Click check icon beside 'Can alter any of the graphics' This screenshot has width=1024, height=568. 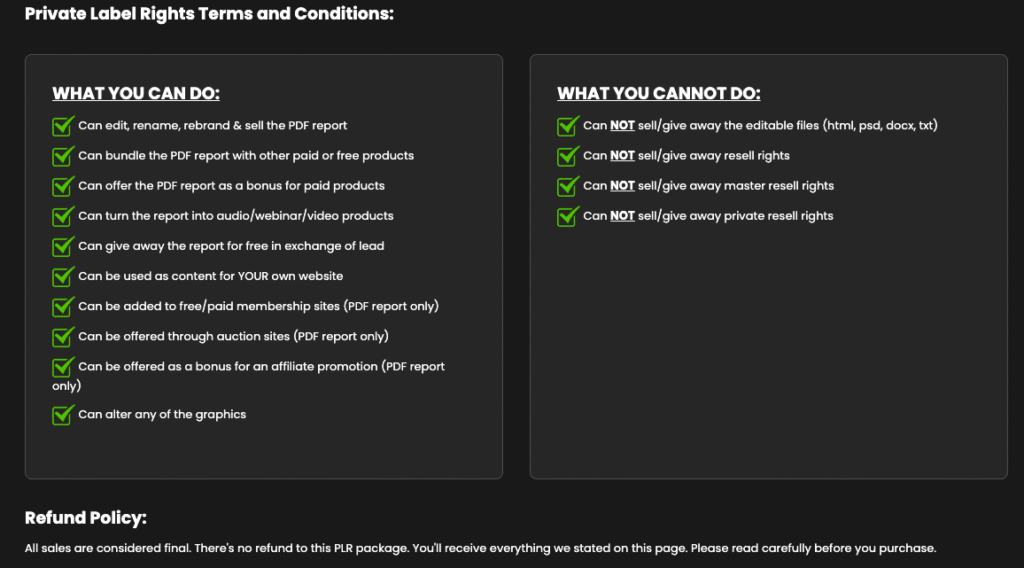coord(63,414)
